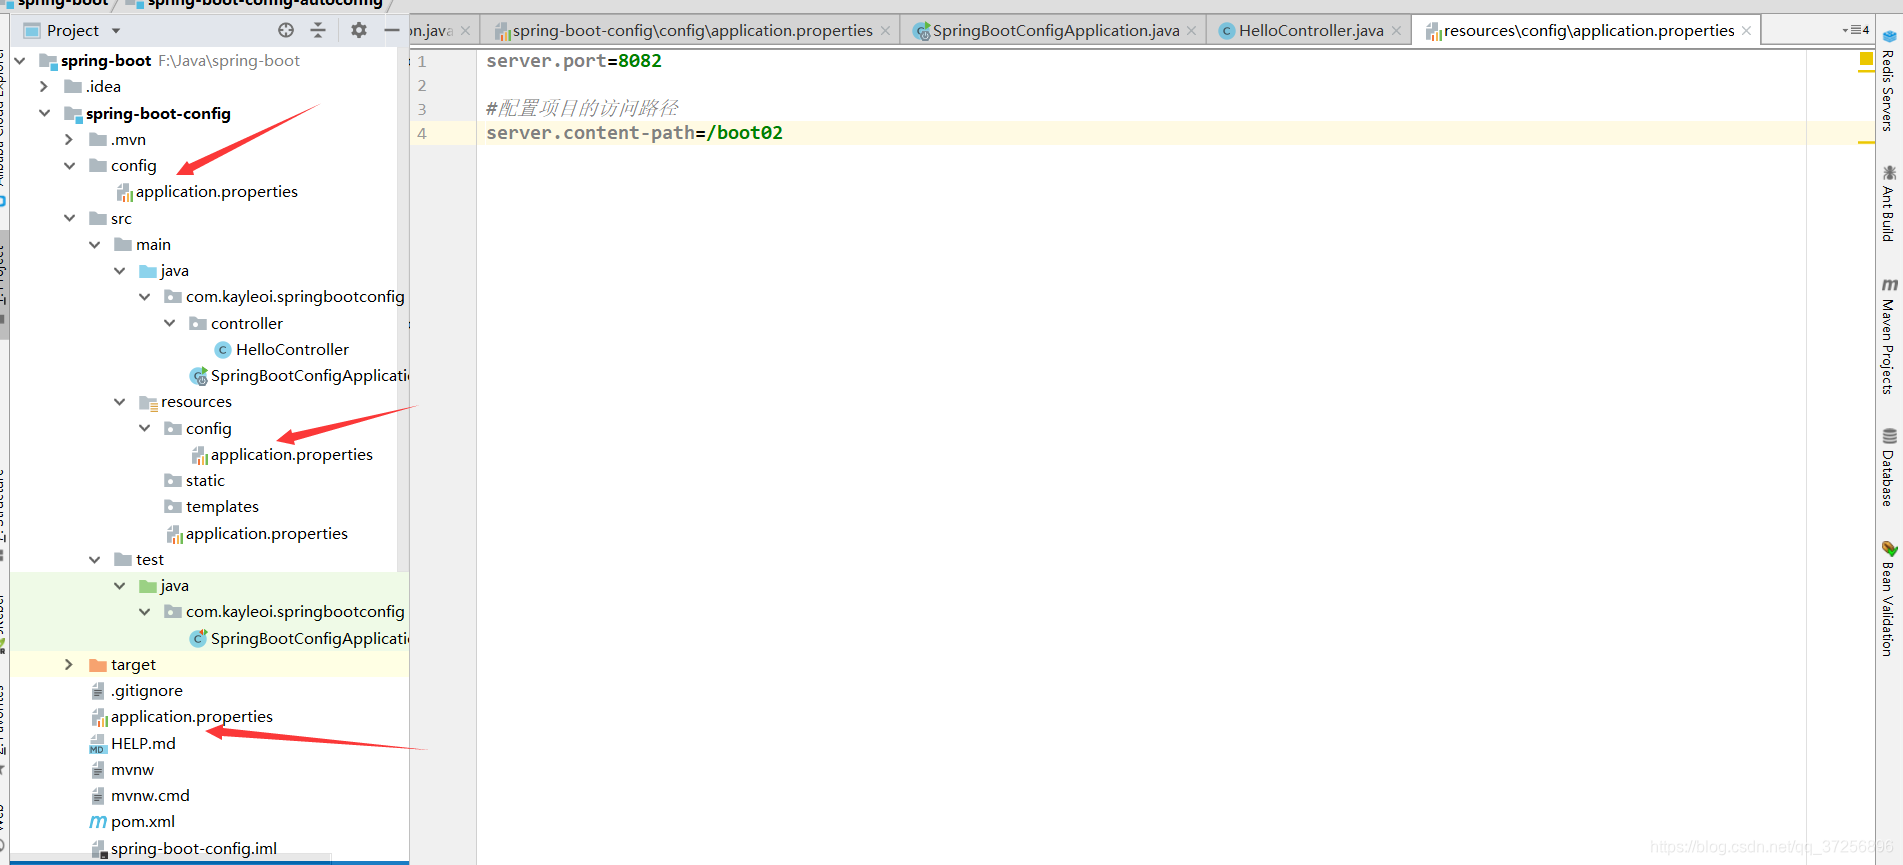Select spring-boot-config.iml file
The width and height of the screenshot is (1903, 865).
coord(184,849)
